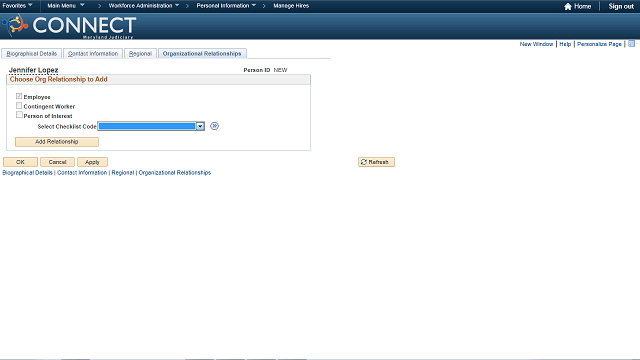The height and width of the screenshot is (360, 640).
Task: Click the checklist lookup arrow icon
Action: tap(214, 126)
